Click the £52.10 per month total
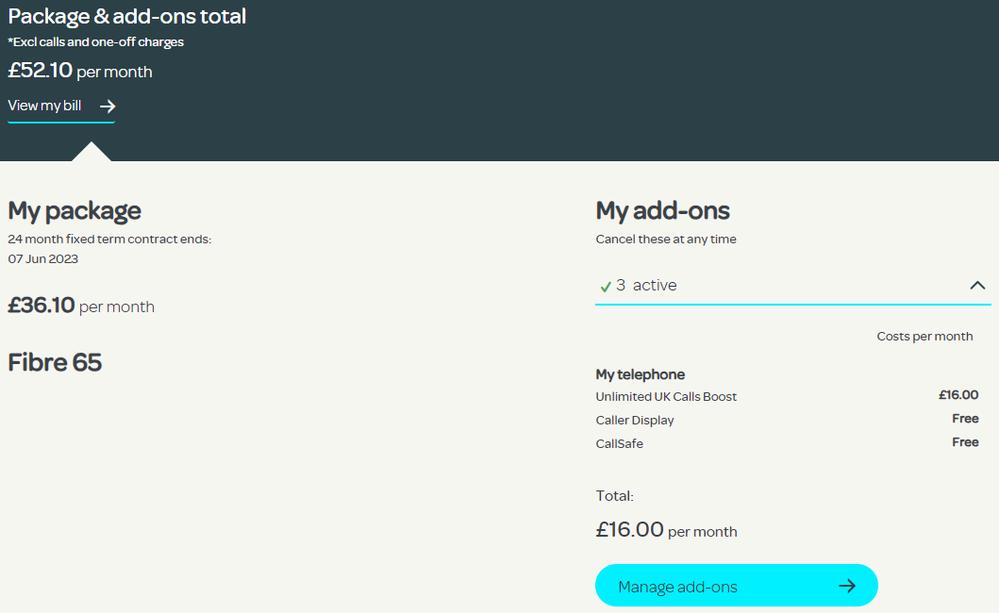The height and width of the screenshot is (613, 999). (80, 71)
